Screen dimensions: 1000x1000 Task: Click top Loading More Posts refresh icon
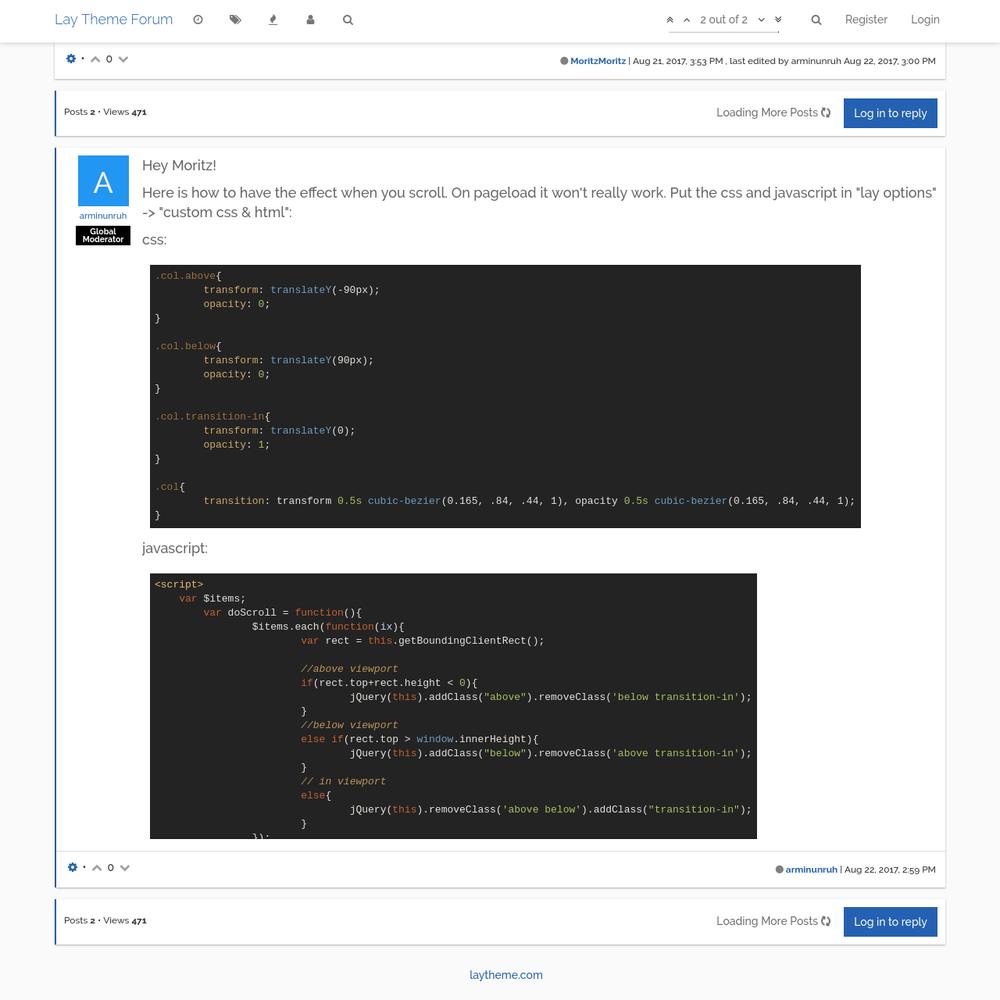pyautogui.click(x=826, y=113)
